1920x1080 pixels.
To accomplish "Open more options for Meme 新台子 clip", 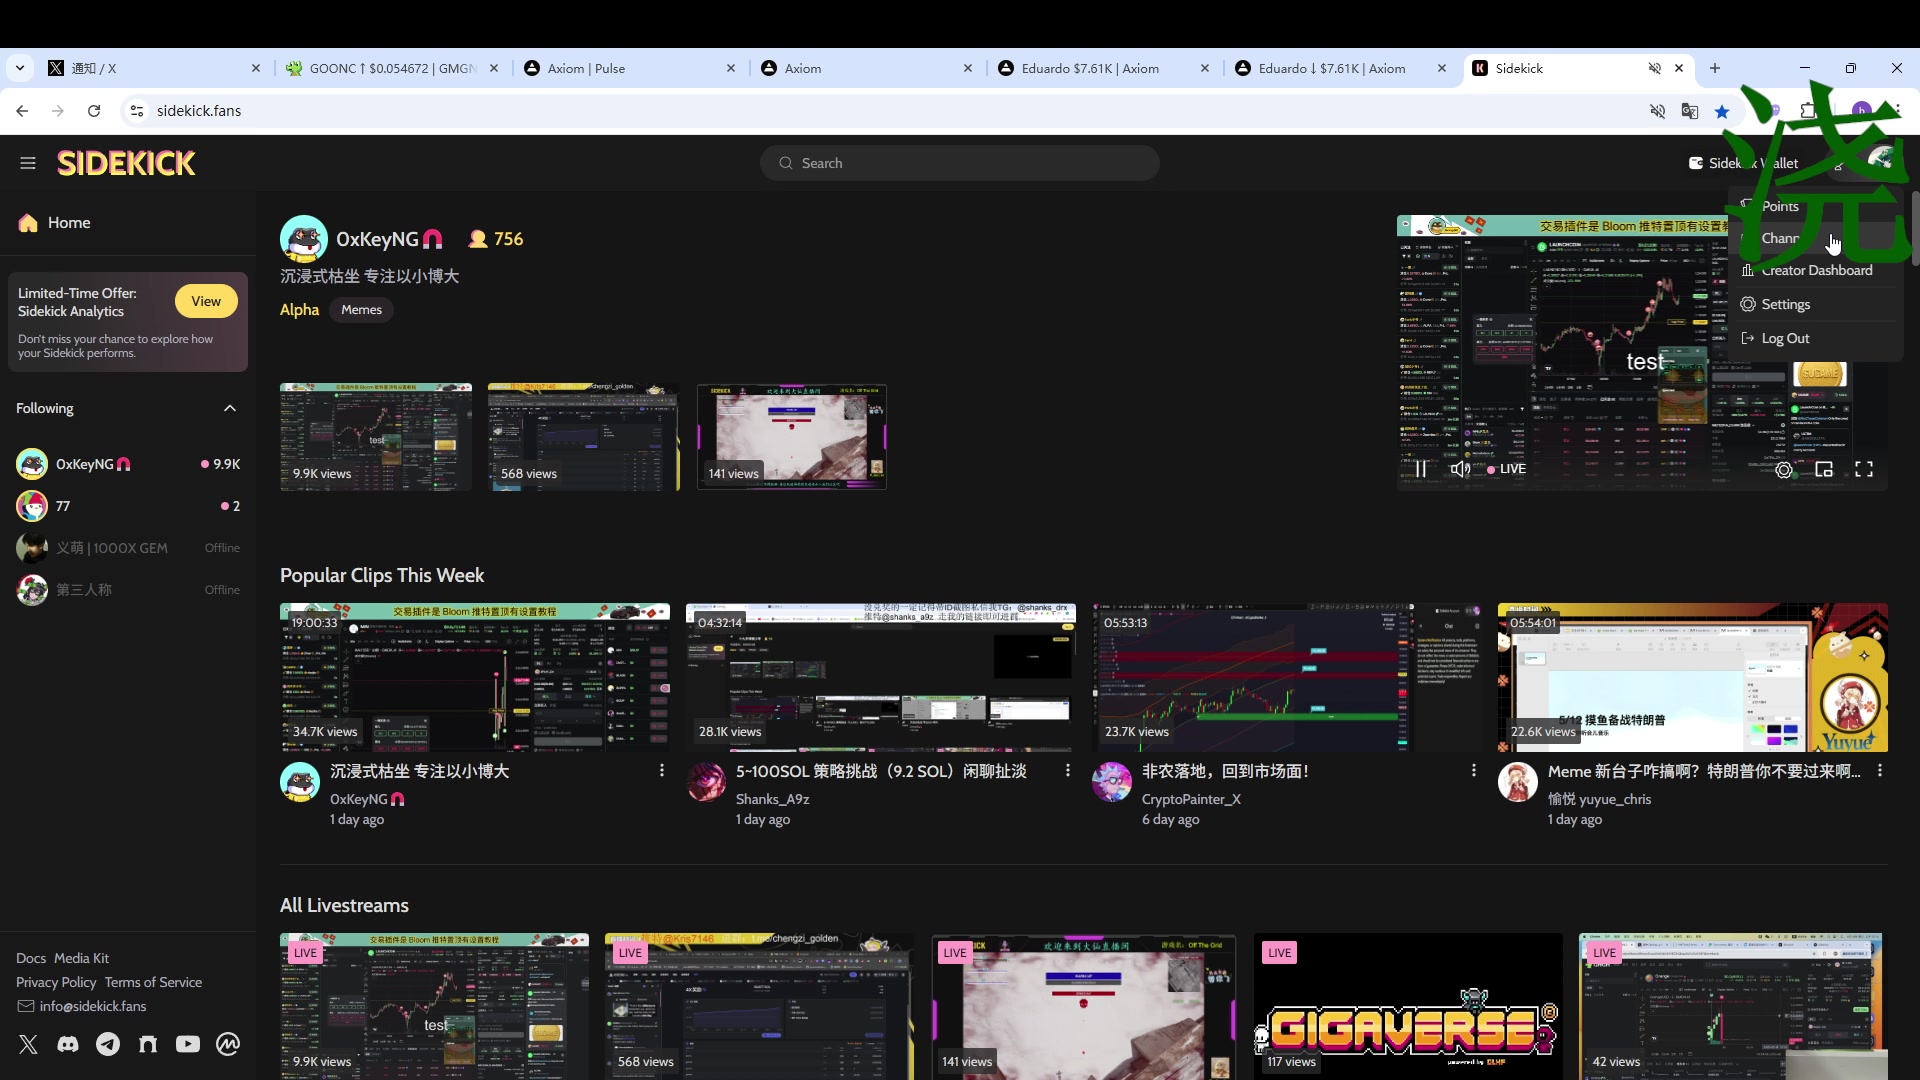I will click(1879, 770).
